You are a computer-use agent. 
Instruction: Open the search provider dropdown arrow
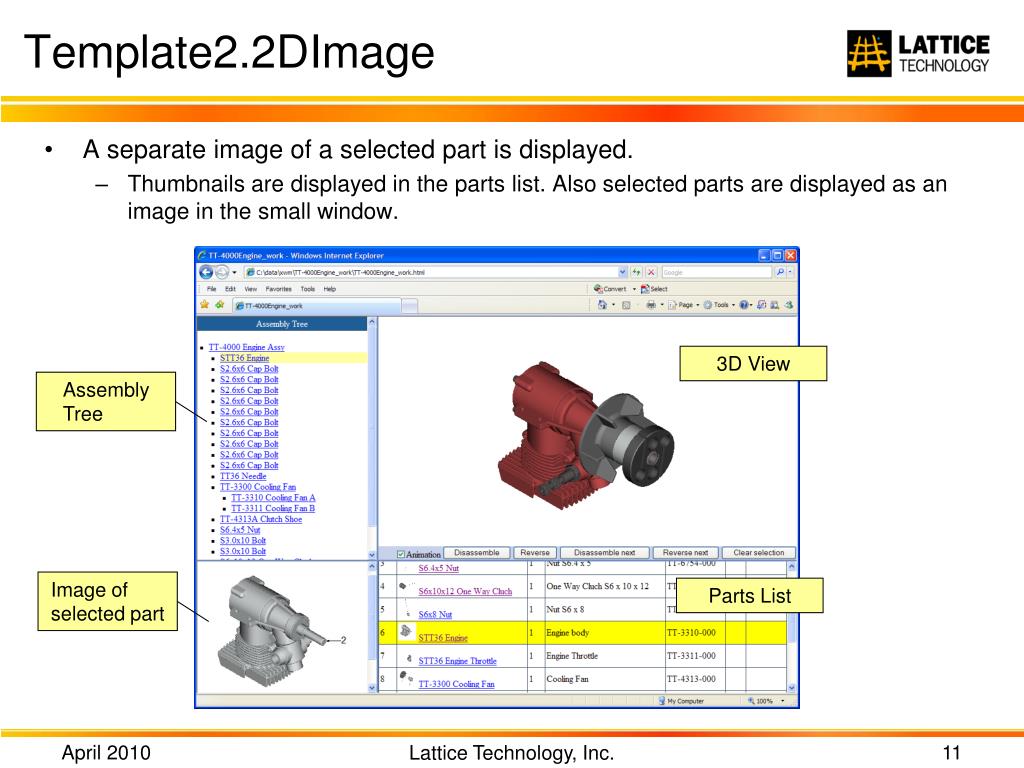click(x=790, y=272)
